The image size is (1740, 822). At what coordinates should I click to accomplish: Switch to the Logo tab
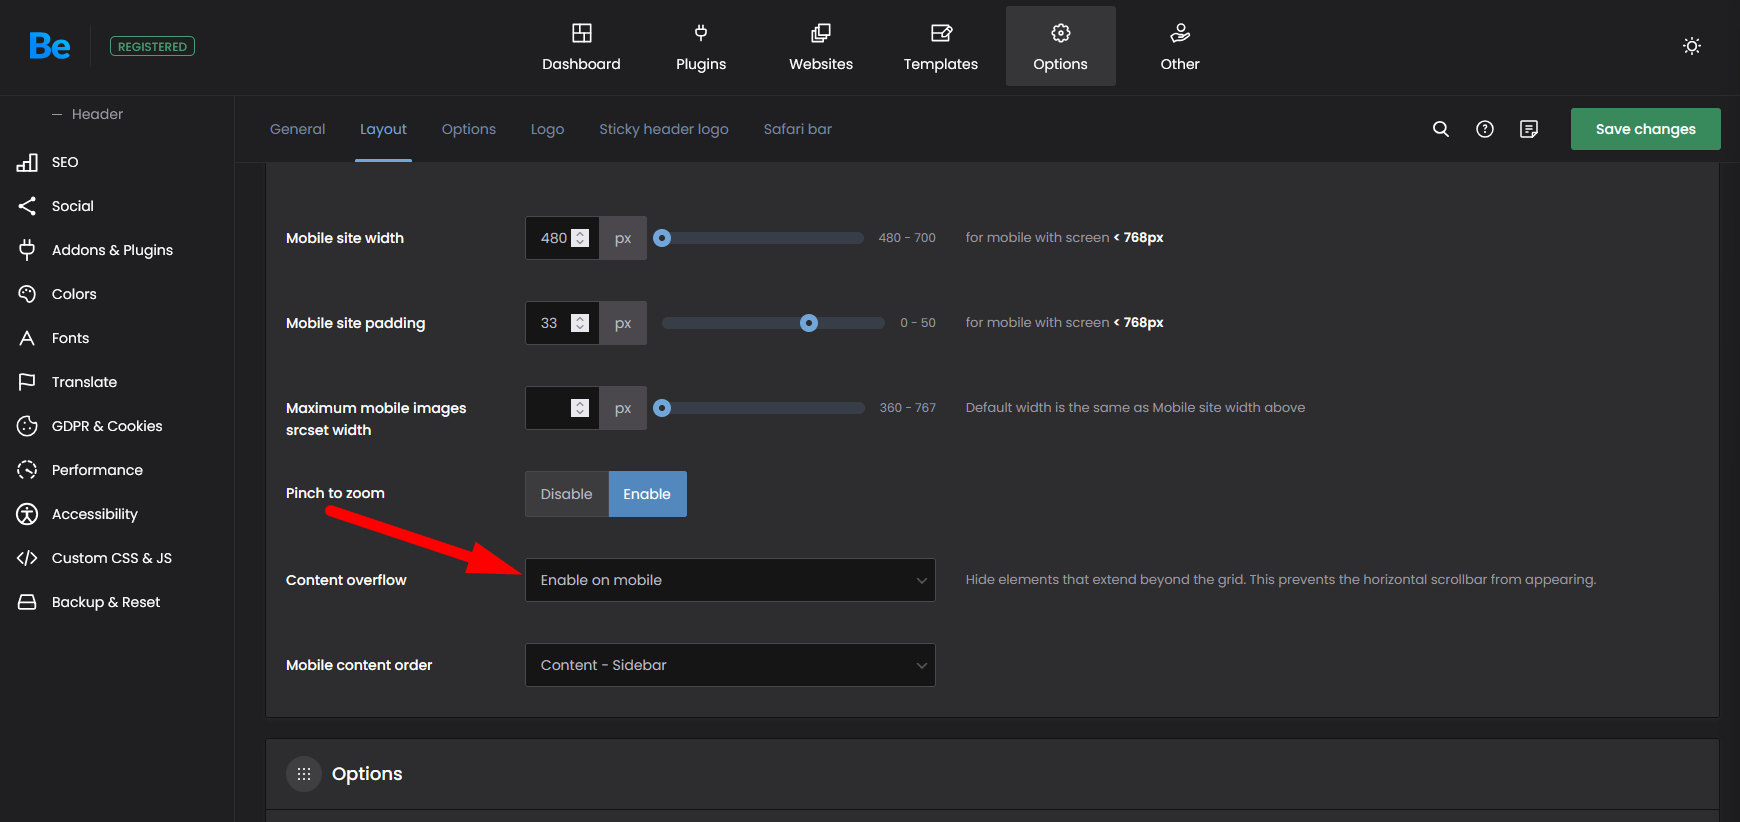(547, 129)
